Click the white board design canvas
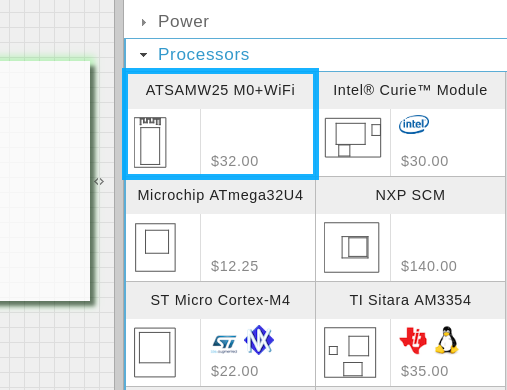The height and width of the screenshot is (390, 507). [45, 181]
